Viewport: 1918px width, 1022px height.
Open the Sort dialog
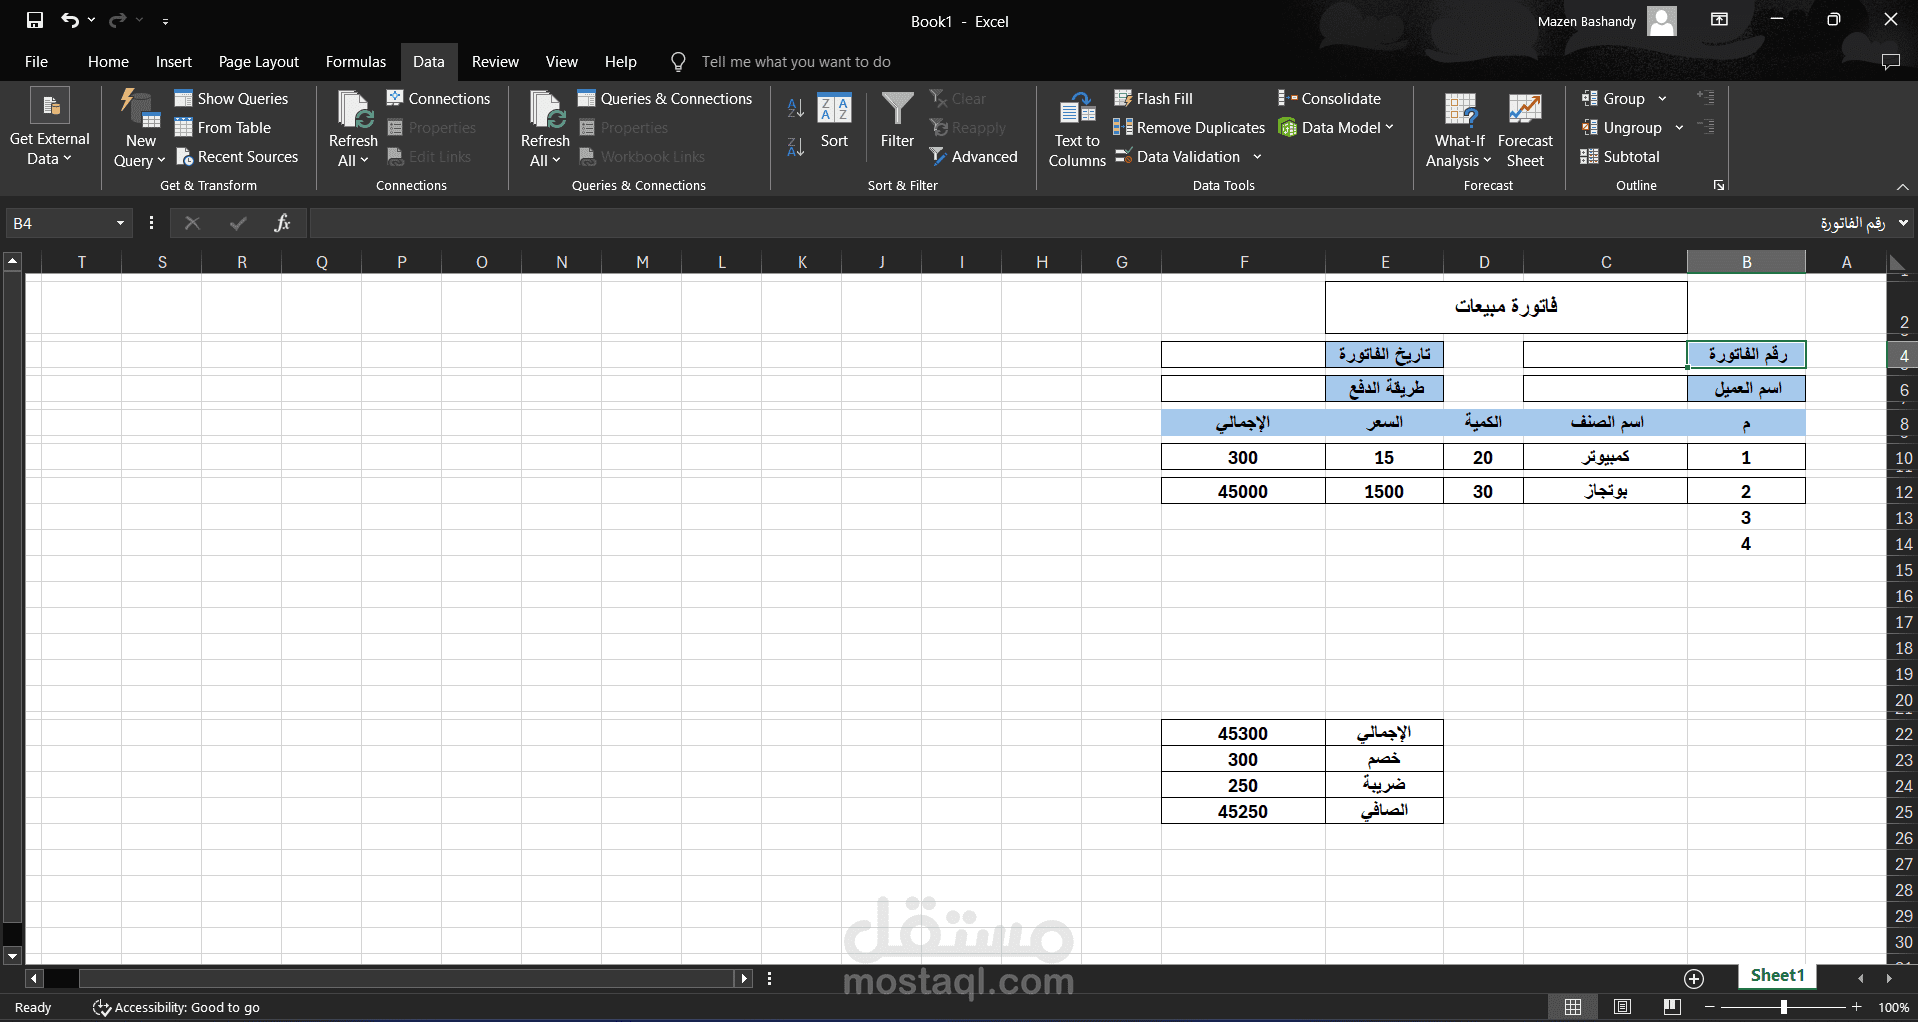click(834, 120)
